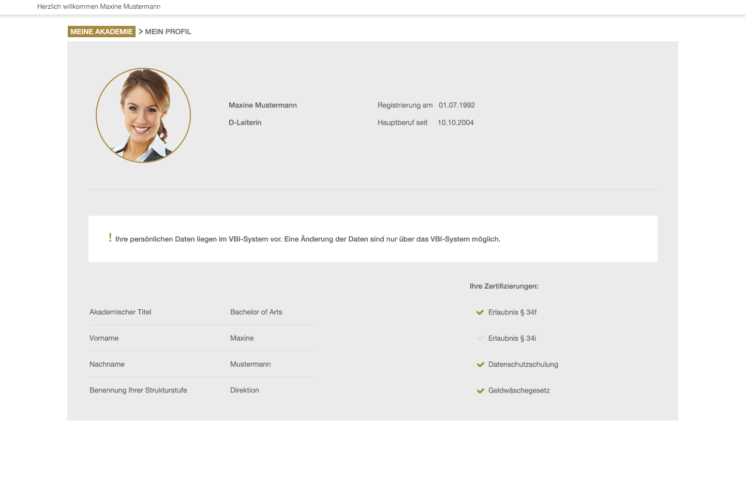Click the role text 'D-Leiterin'
Screen dimensions: 745x497
(245, 123)
